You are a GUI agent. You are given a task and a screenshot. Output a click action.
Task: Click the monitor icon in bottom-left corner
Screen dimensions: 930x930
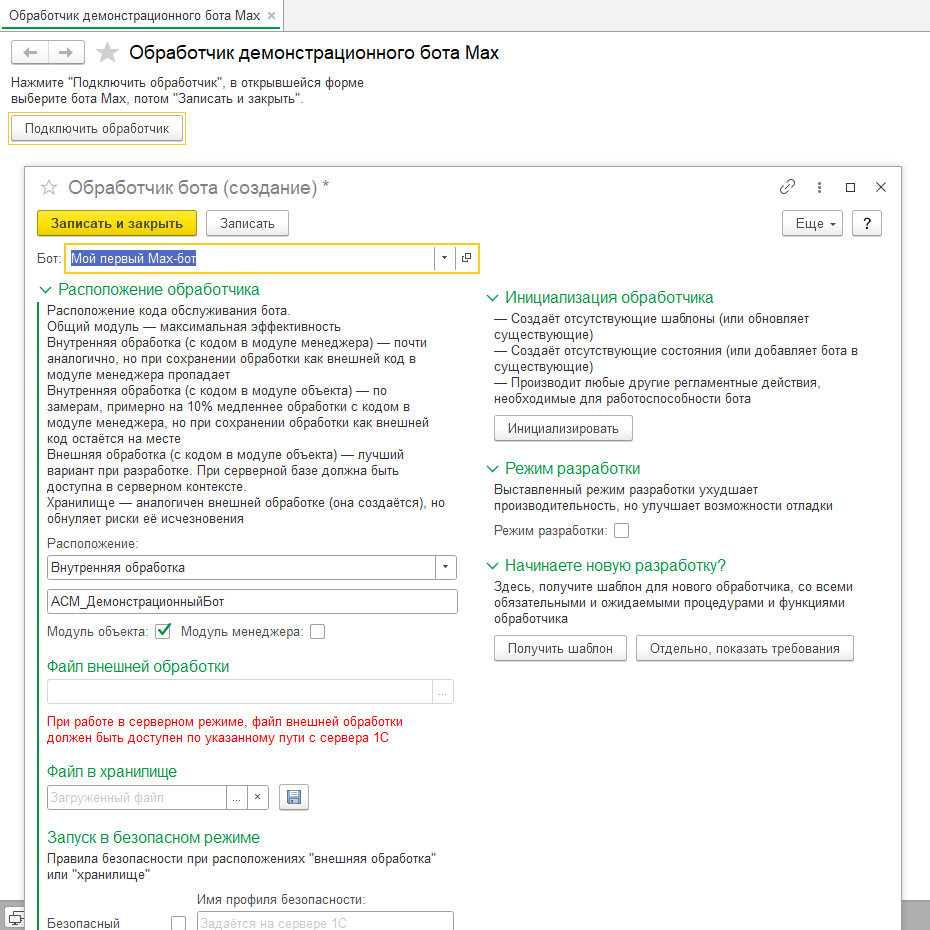pos(16,918)
